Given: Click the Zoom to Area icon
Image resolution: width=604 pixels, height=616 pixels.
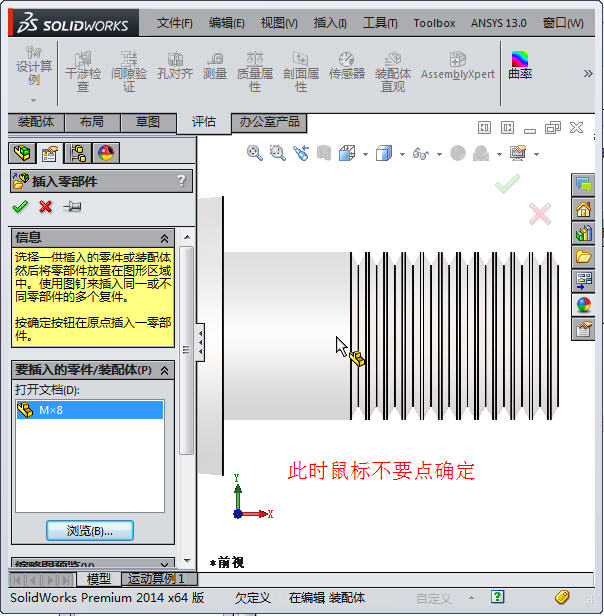Looking at the screenshot, I should pyautogui.click(x=278, y=153).
